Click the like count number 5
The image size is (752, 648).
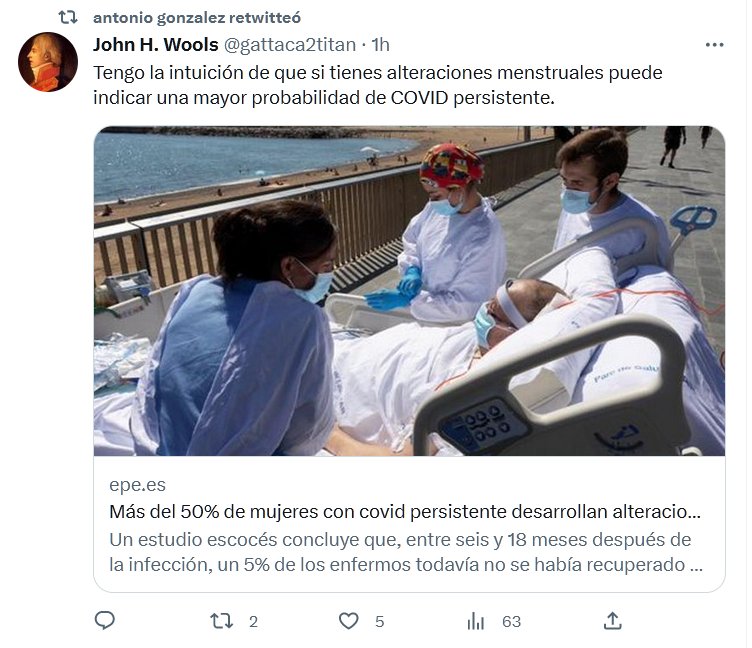click(x=379, y=622)
